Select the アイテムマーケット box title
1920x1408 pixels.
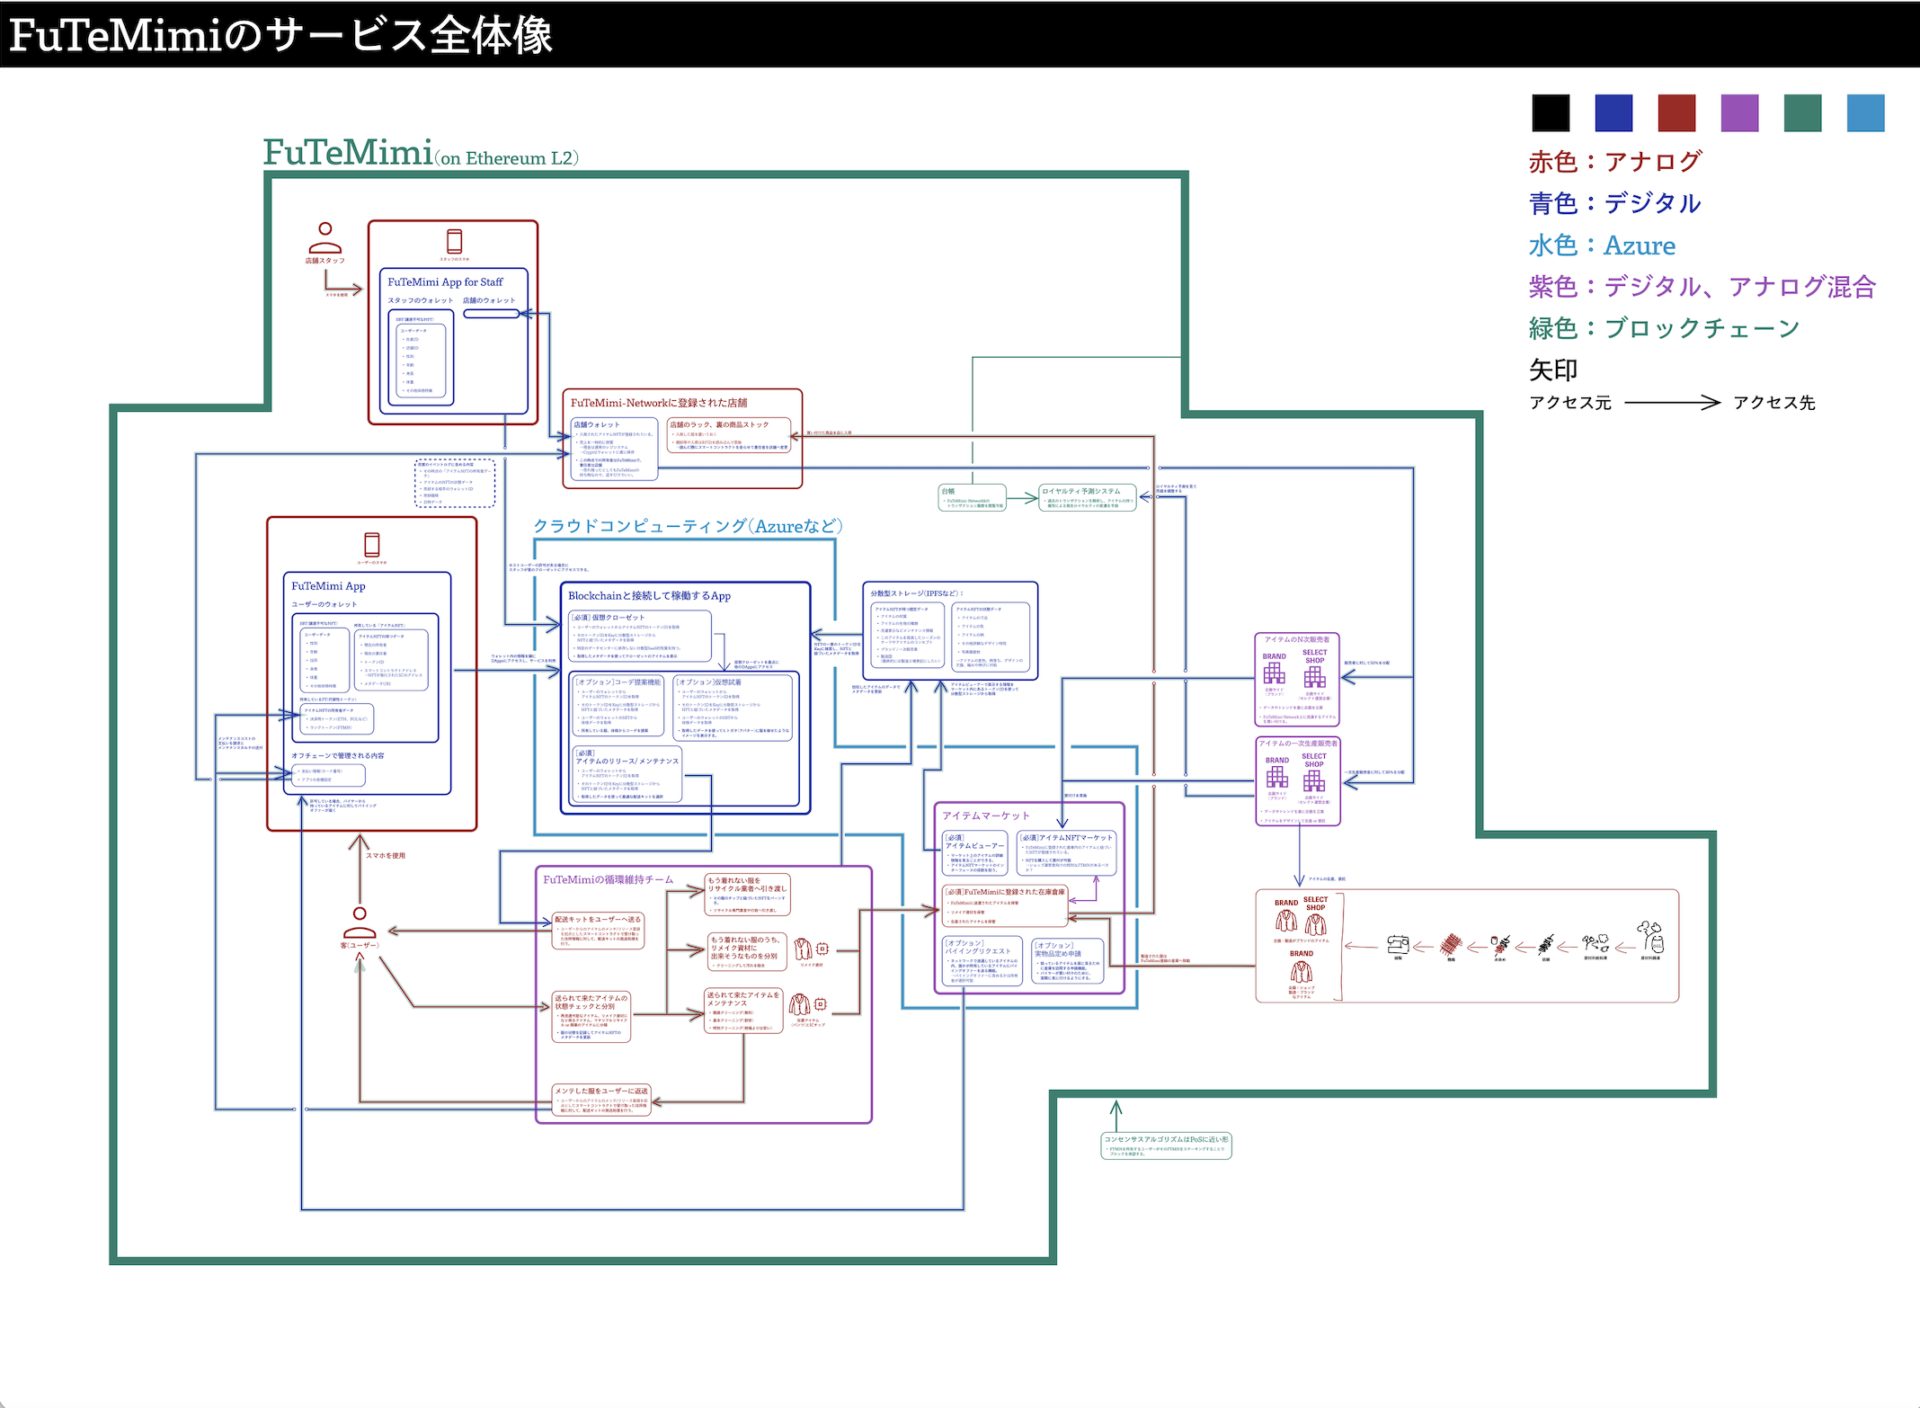click(985, 816)
